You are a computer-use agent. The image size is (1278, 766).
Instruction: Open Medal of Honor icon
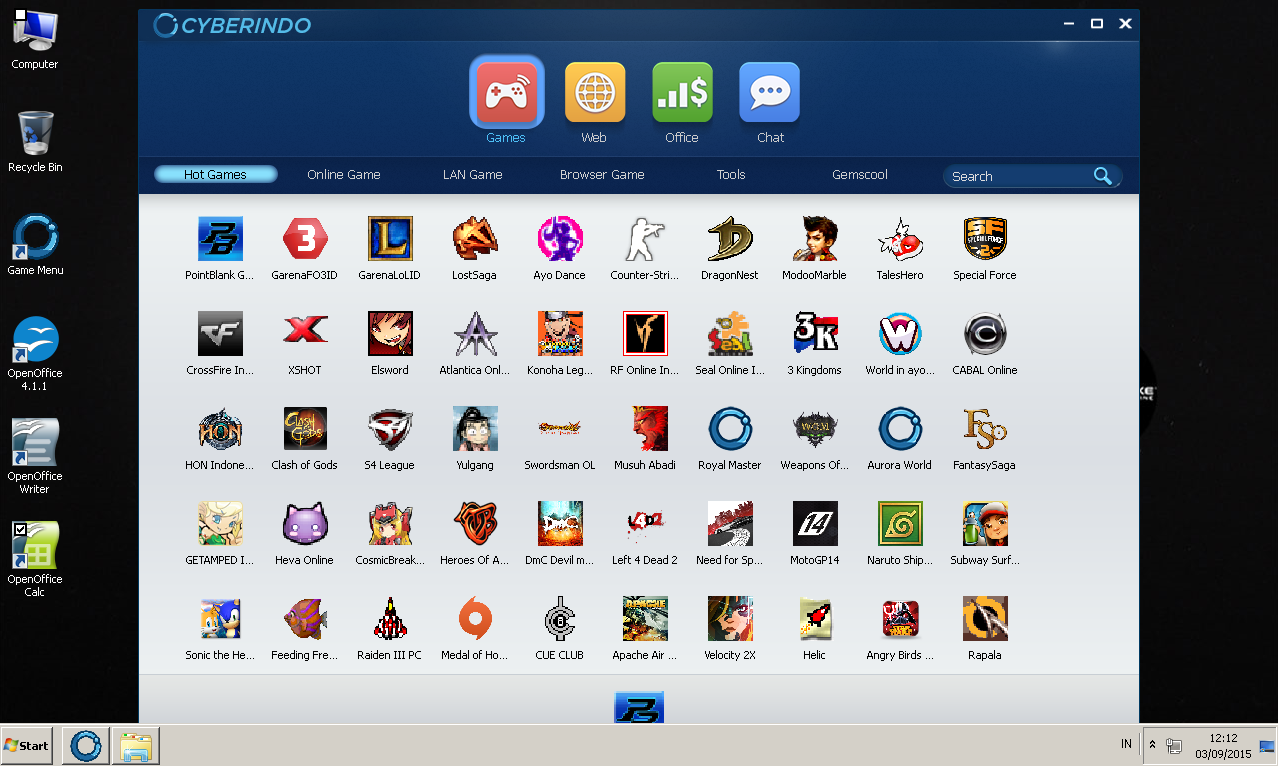[474, 618]
